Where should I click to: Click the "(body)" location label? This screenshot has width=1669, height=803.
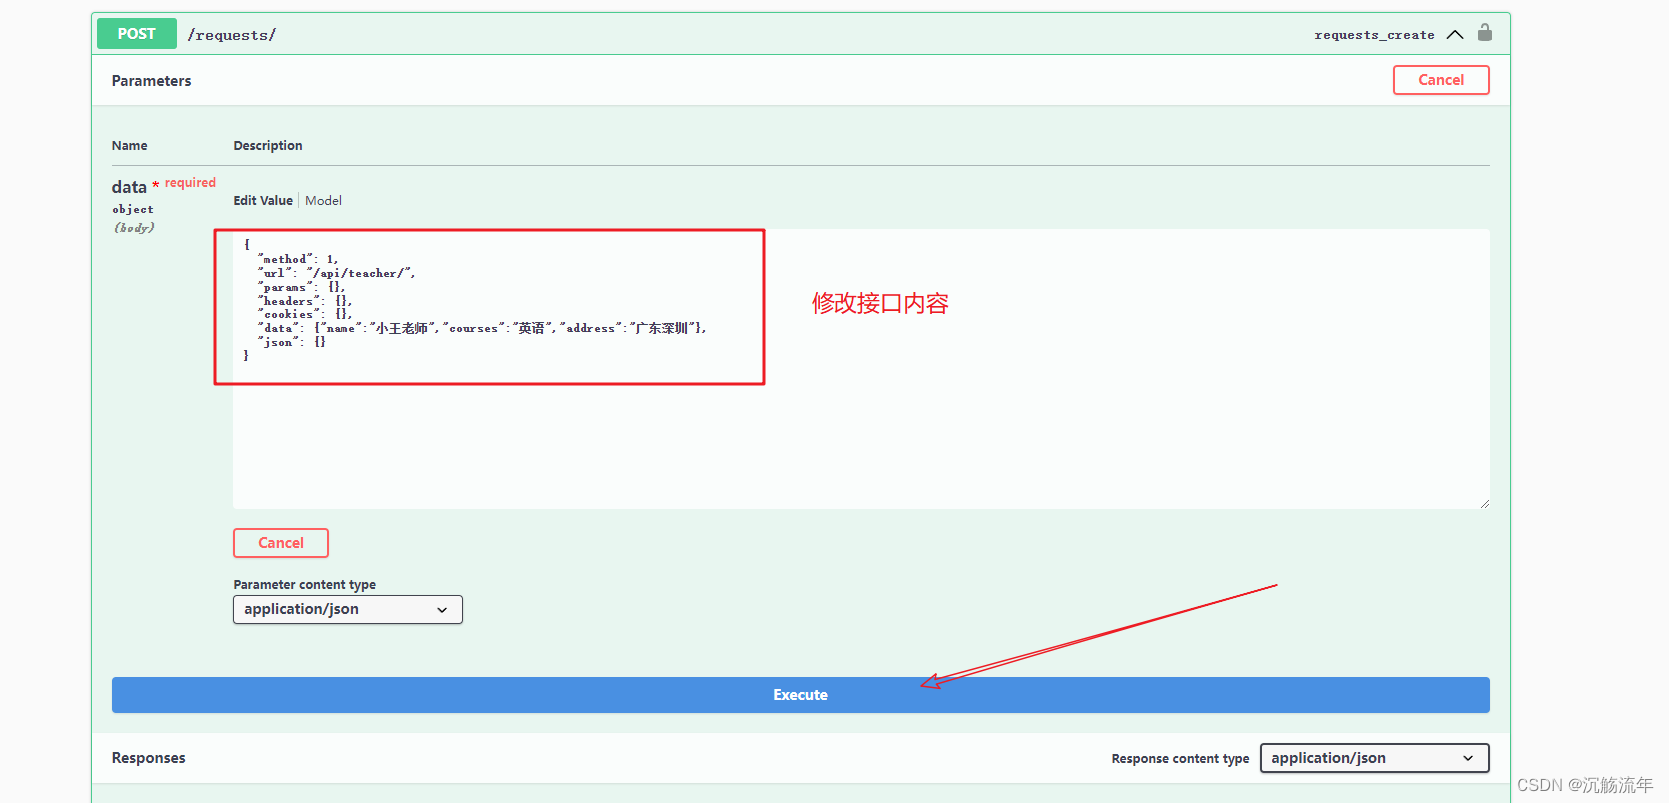point(134,228)
